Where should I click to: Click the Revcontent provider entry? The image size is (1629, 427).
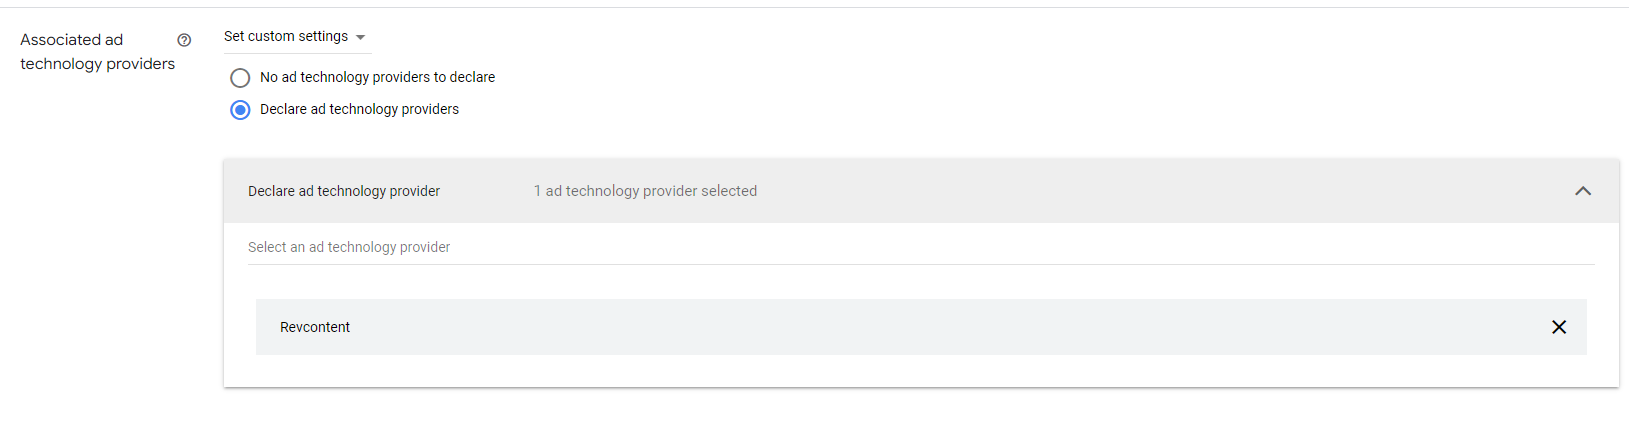tap(921, 327)
